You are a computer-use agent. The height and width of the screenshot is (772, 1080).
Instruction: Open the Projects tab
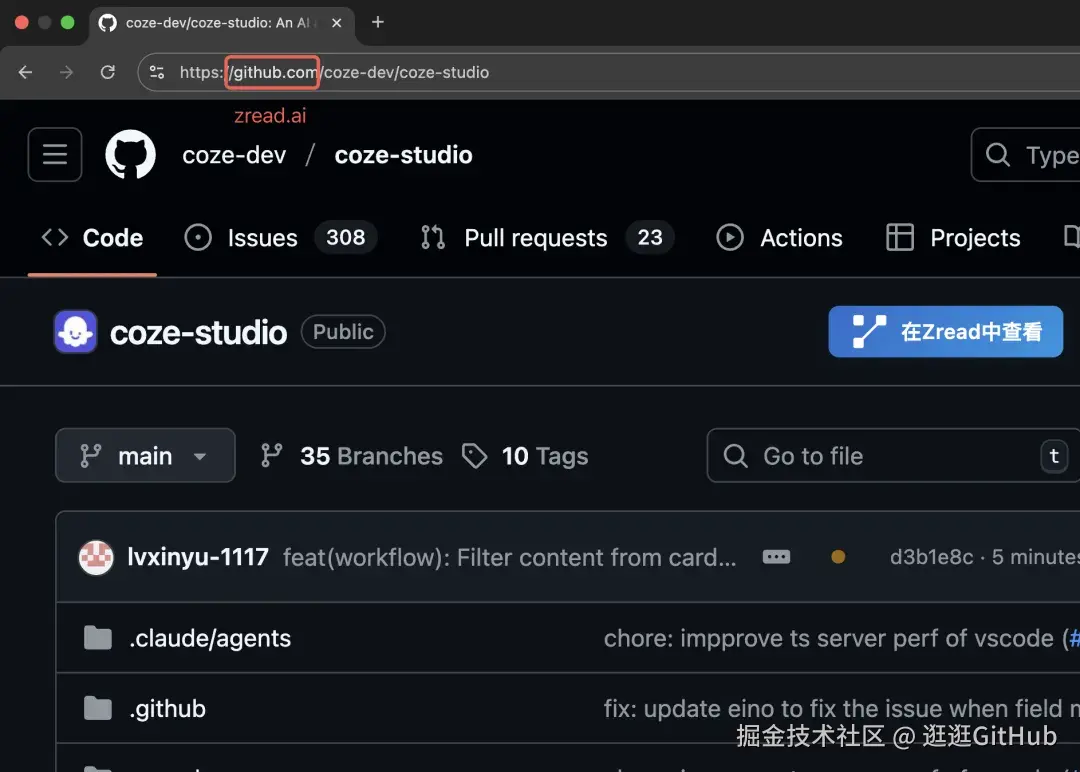pyautogui.click(x=953, y=238)
